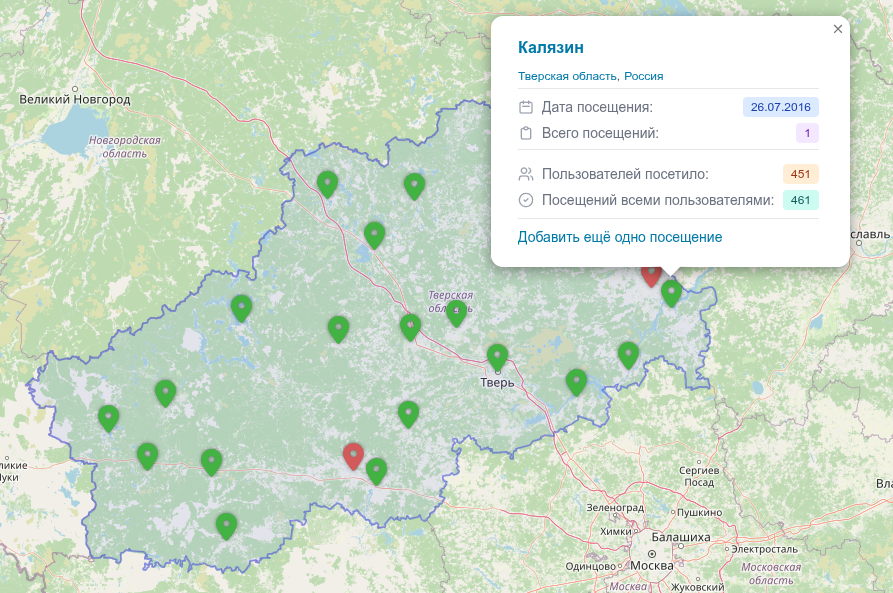The height and width of the screenshot is (593, 893).
Task: Click the red marker partly hidden under the popup
Action: coord(651,276)
